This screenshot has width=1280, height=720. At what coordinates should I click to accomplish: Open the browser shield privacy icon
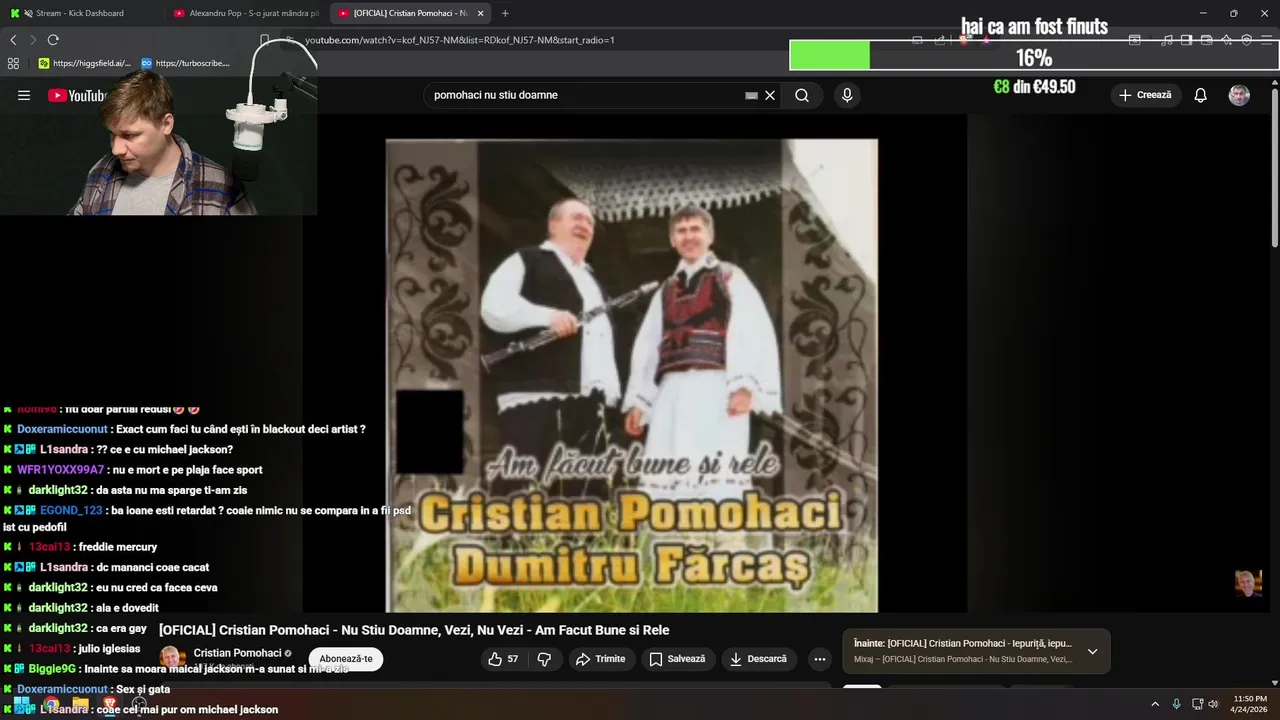pos(1246,40)
